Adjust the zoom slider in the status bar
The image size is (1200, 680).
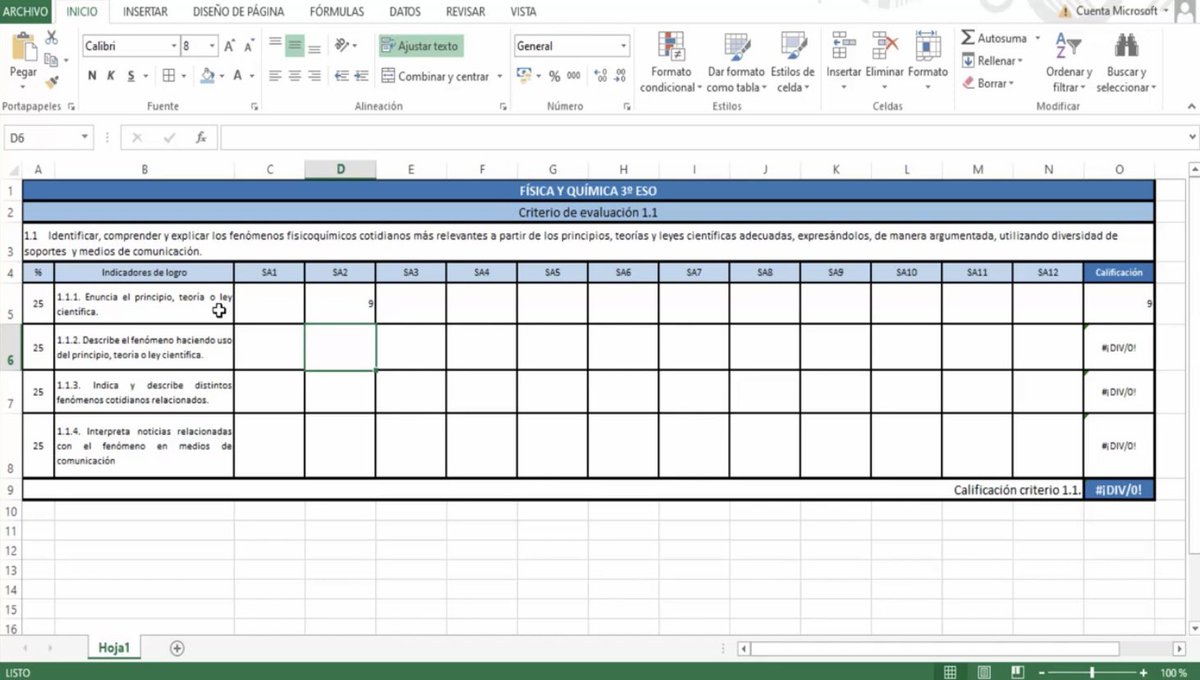1092,672
